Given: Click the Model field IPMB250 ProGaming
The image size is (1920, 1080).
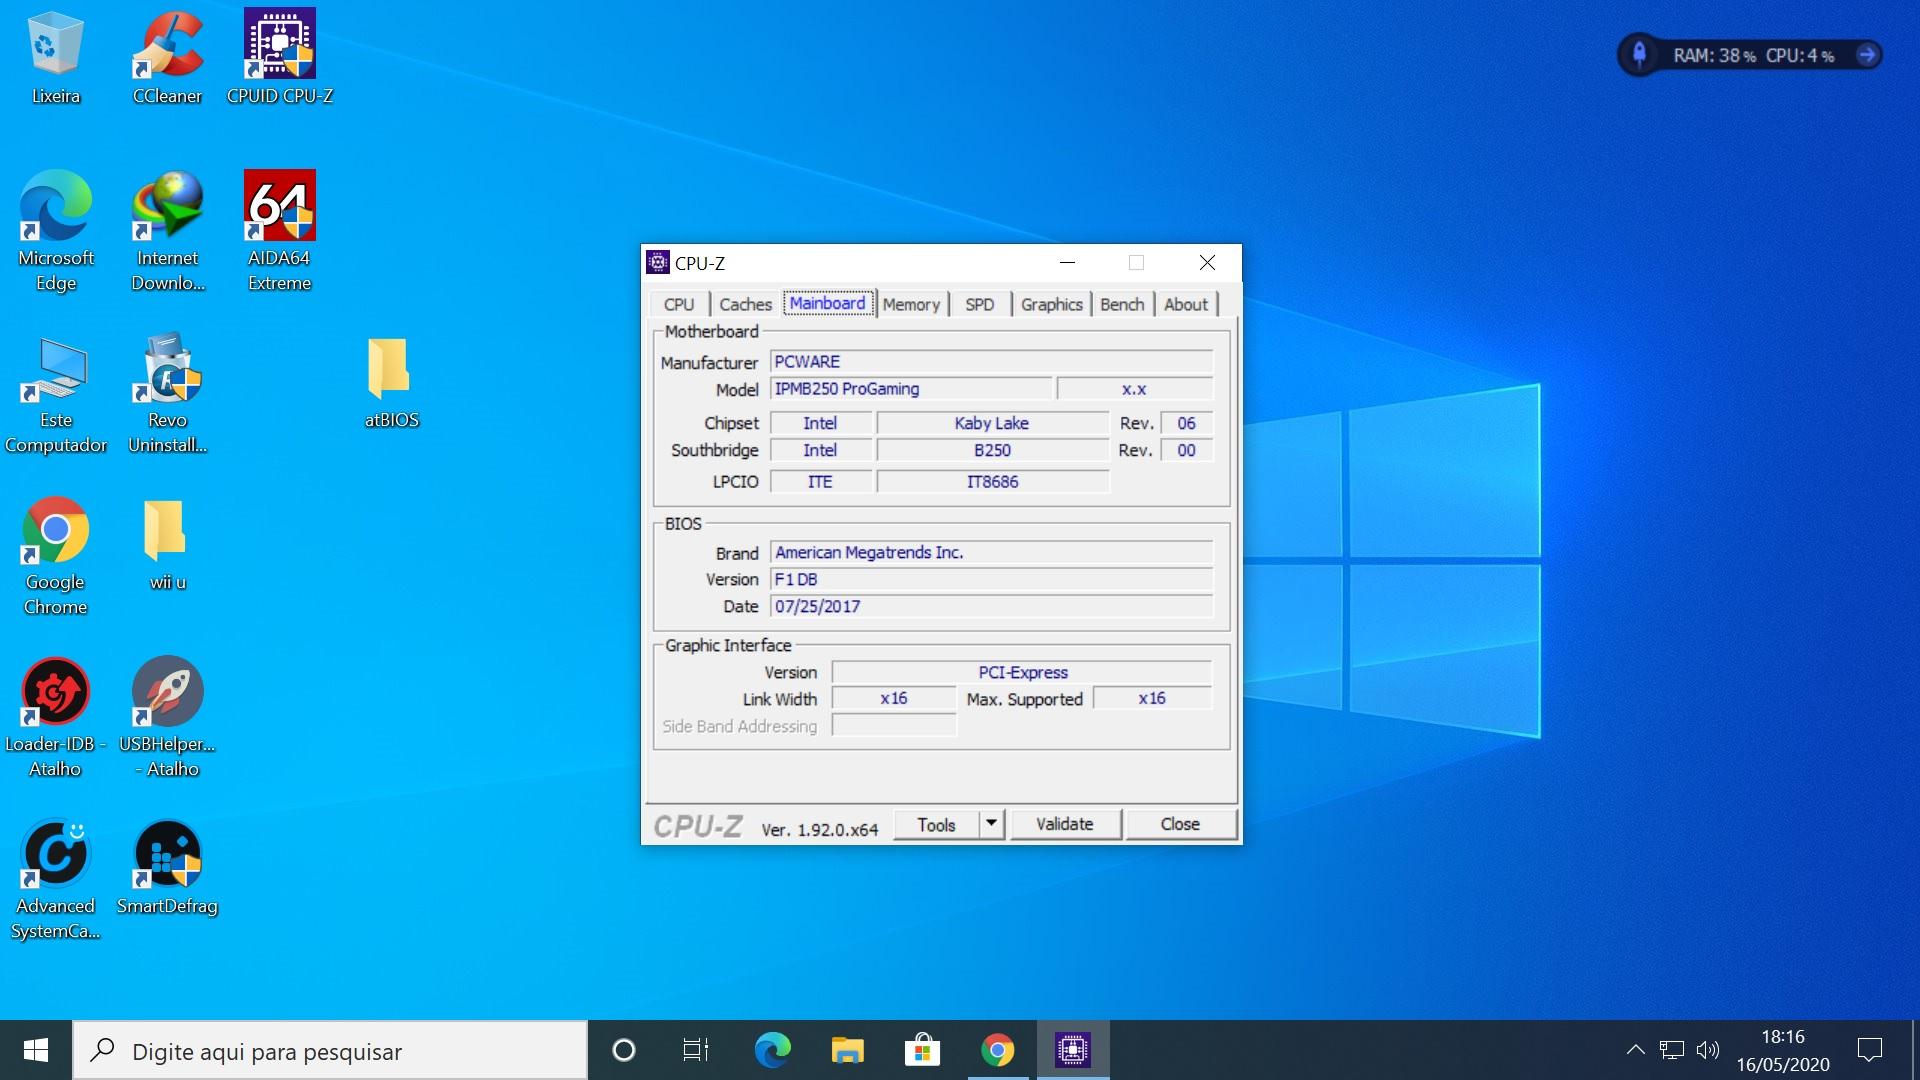Looking at the screenshot, I should pos(911,389).
